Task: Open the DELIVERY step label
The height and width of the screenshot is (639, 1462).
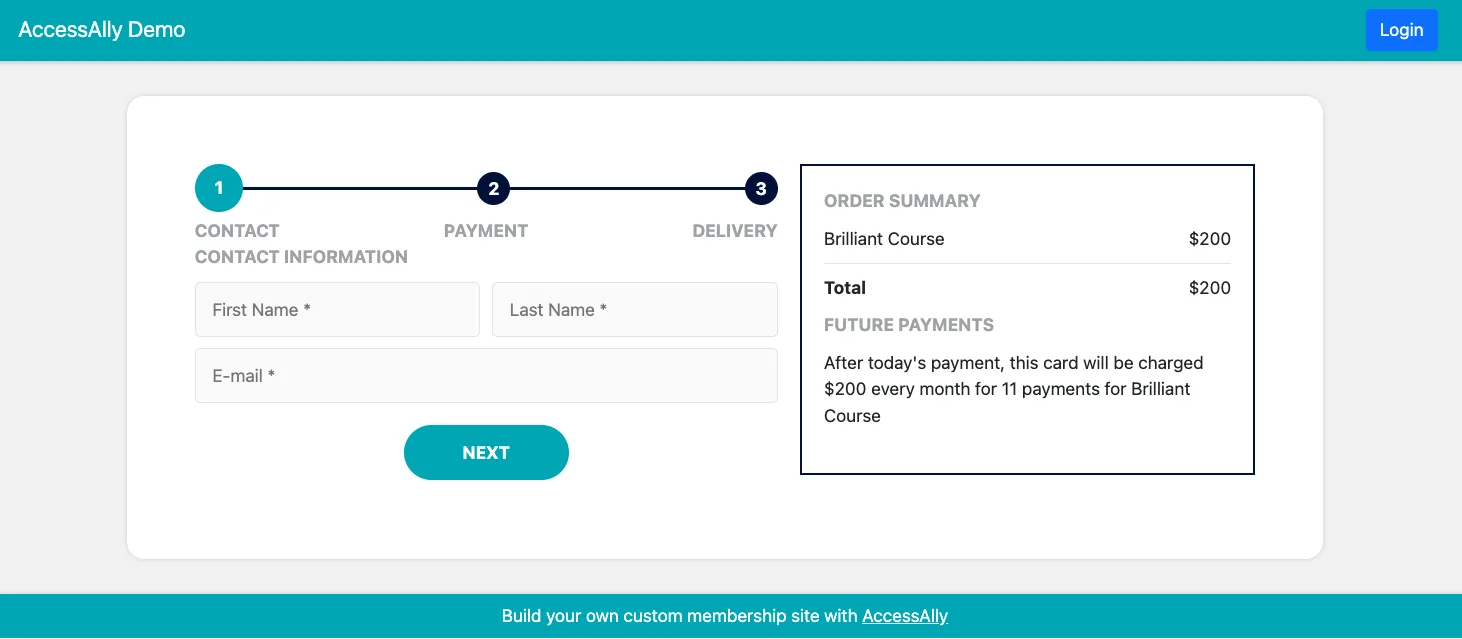Action: click(735, 231)
